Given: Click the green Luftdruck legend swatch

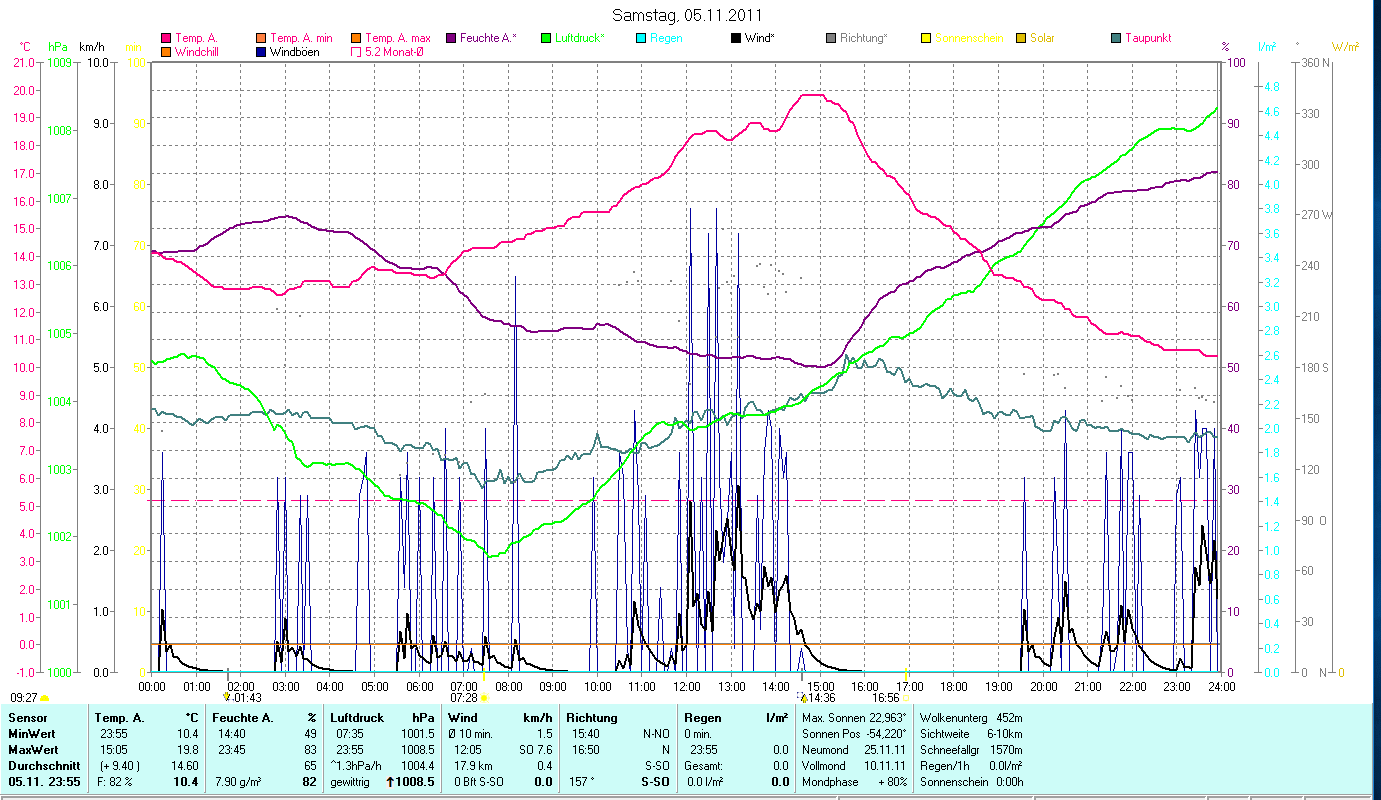Looking at the screenshot, I should point(546,39).
